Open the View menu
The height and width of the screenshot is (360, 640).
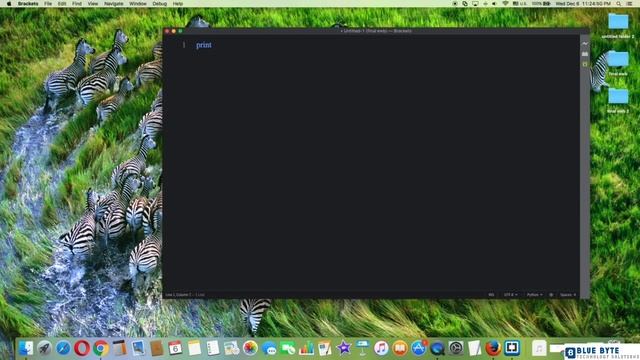click(93, 3)
